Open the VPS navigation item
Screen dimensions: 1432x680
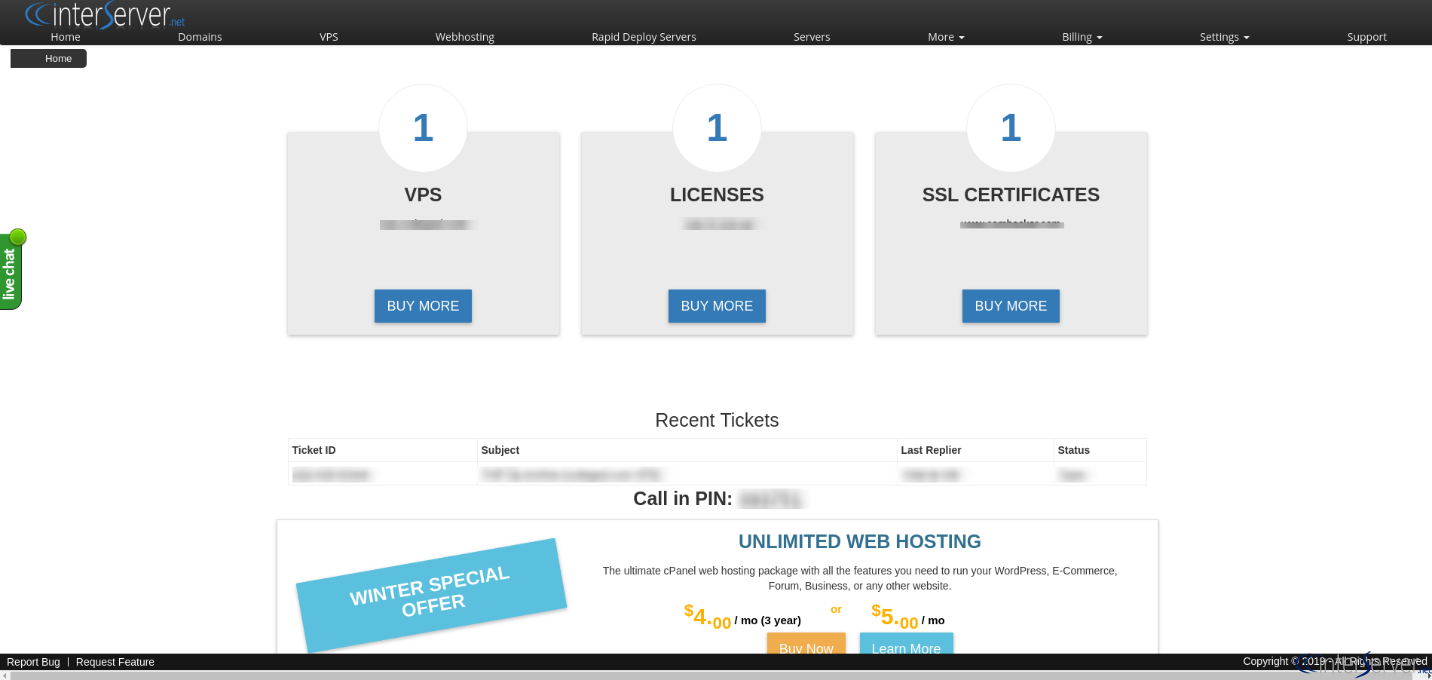coord(329,37)
